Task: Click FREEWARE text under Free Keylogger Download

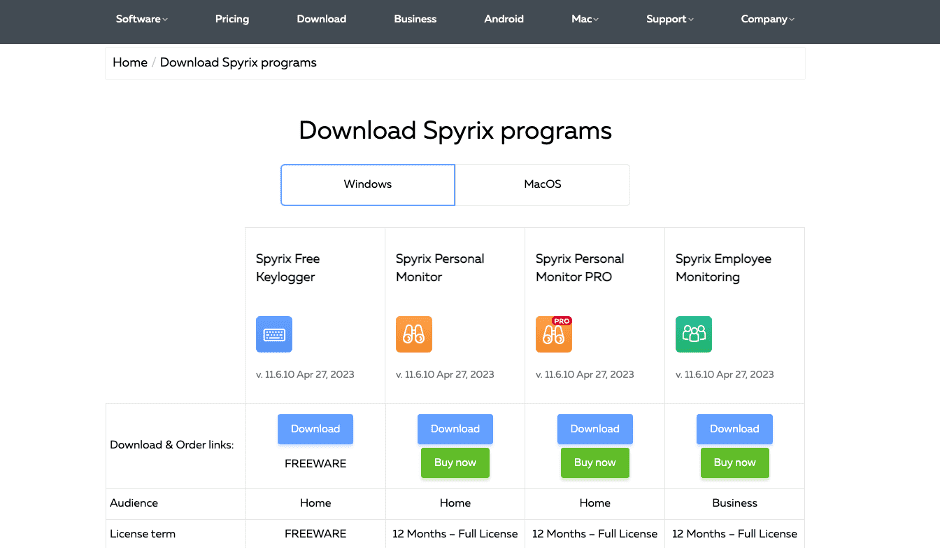Action: pos(315,464)
